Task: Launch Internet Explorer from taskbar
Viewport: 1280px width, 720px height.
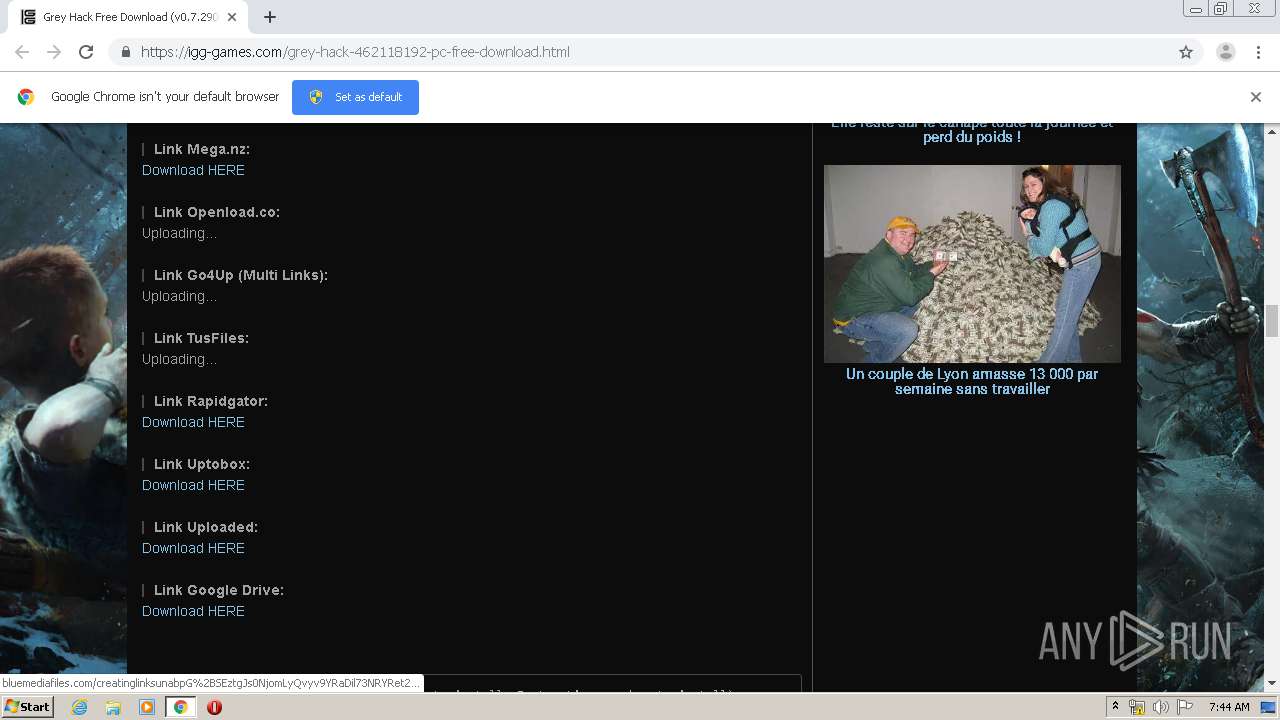Action: click(x=79, y=707)
